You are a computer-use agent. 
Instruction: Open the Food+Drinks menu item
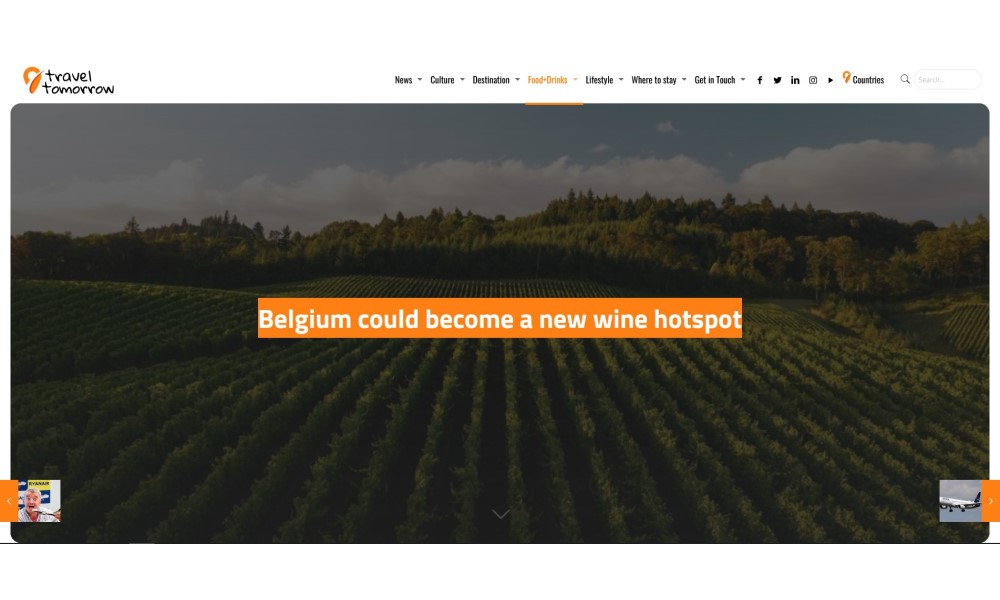point(547,80)
